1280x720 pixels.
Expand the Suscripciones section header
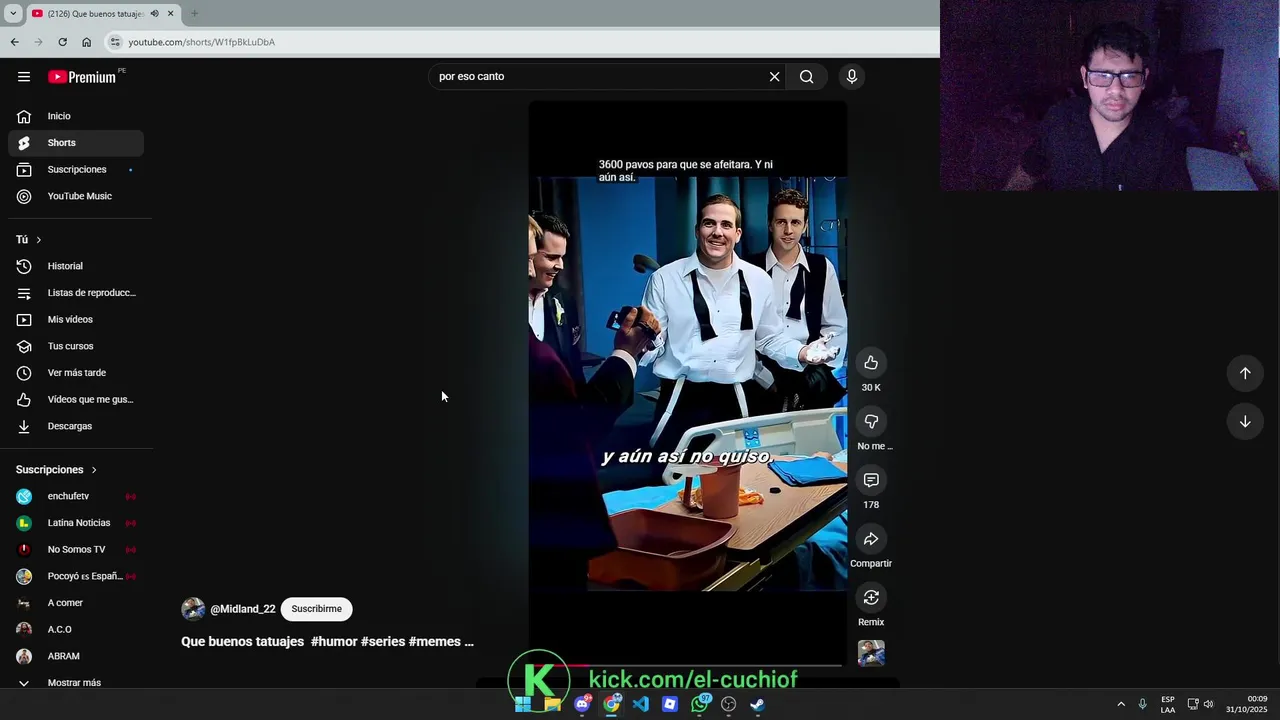[56, 470]
